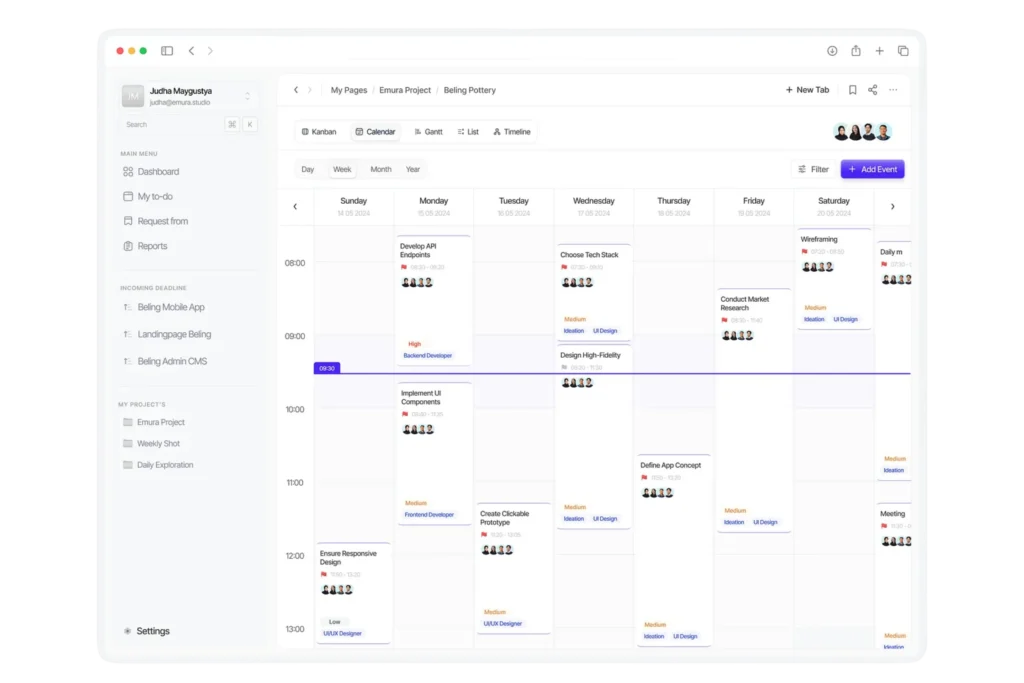Viewport: 1024px width, 683px height.
Task: Go to next week using right chevron
Action: (892, 207)
